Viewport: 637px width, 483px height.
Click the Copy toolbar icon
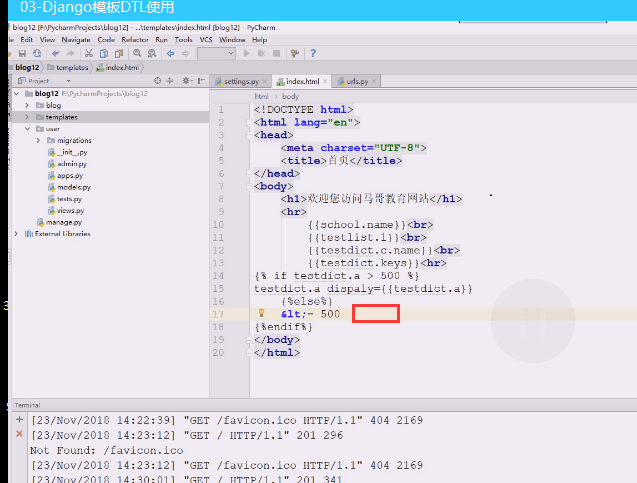click(x=104, y=54)
